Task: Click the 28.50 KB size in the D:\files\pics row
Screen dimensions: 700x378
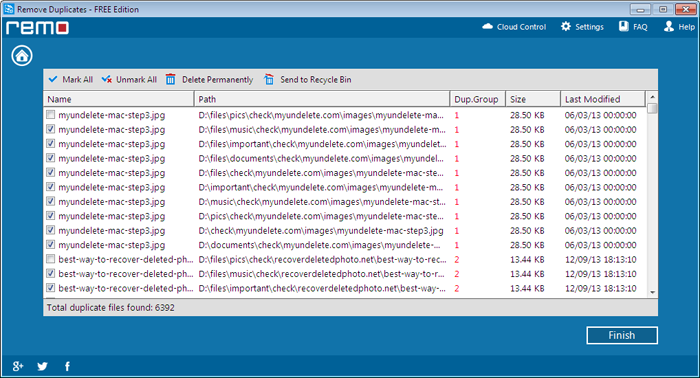Action: (x=527, y=115)
